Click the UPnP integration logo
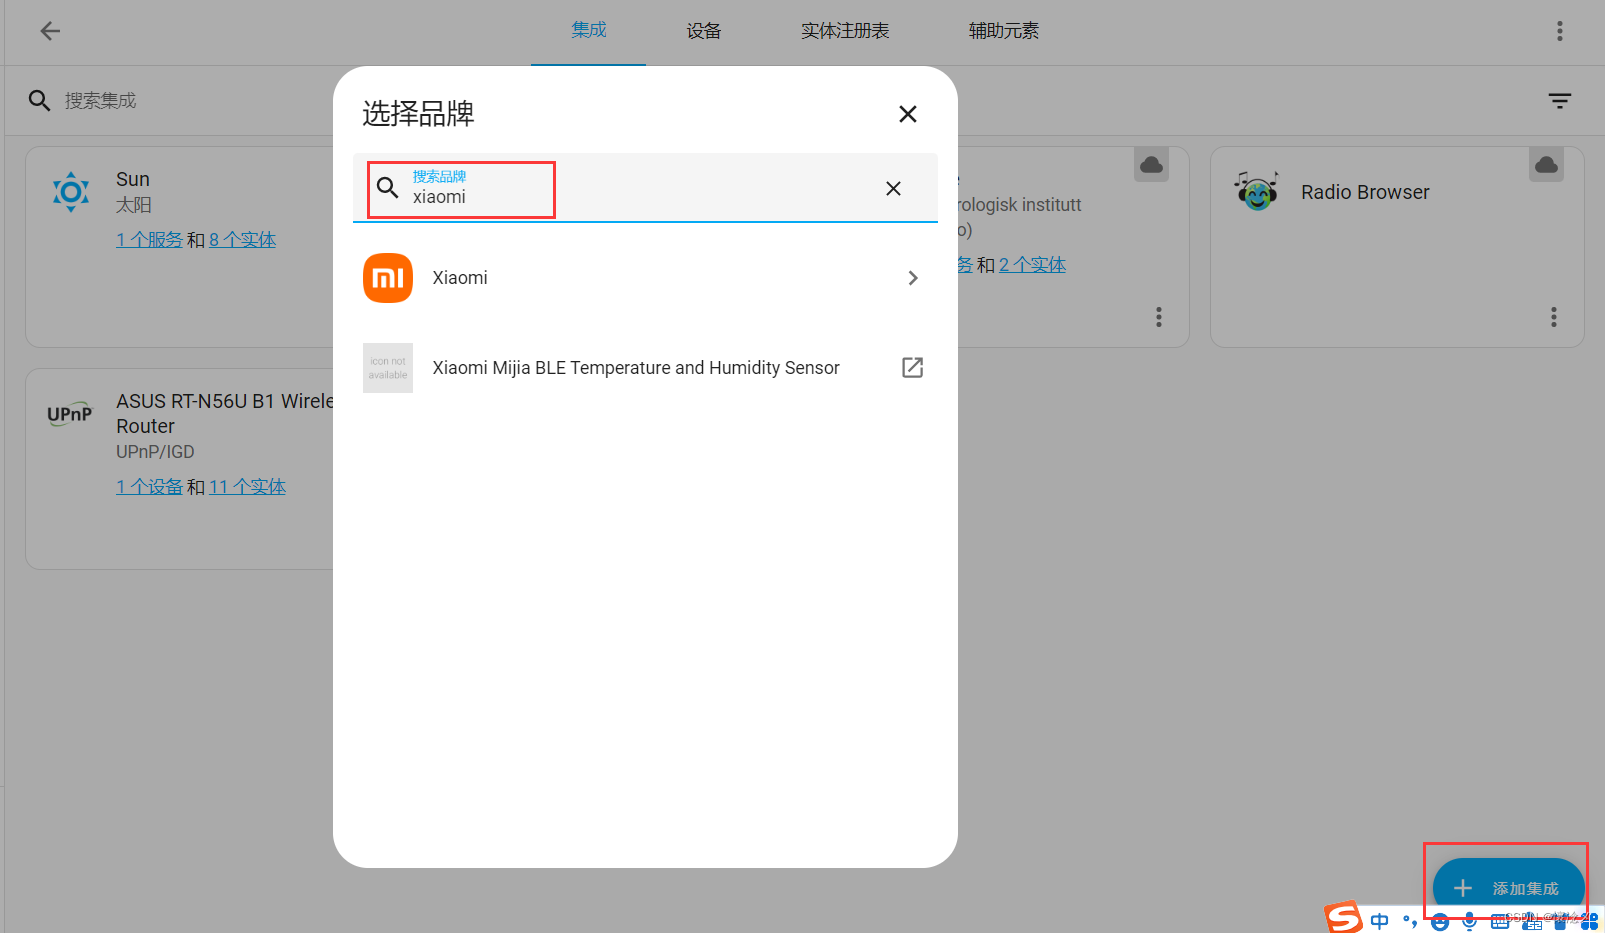The height and width of the screenshot is (933, 1605). pos(70,413)
